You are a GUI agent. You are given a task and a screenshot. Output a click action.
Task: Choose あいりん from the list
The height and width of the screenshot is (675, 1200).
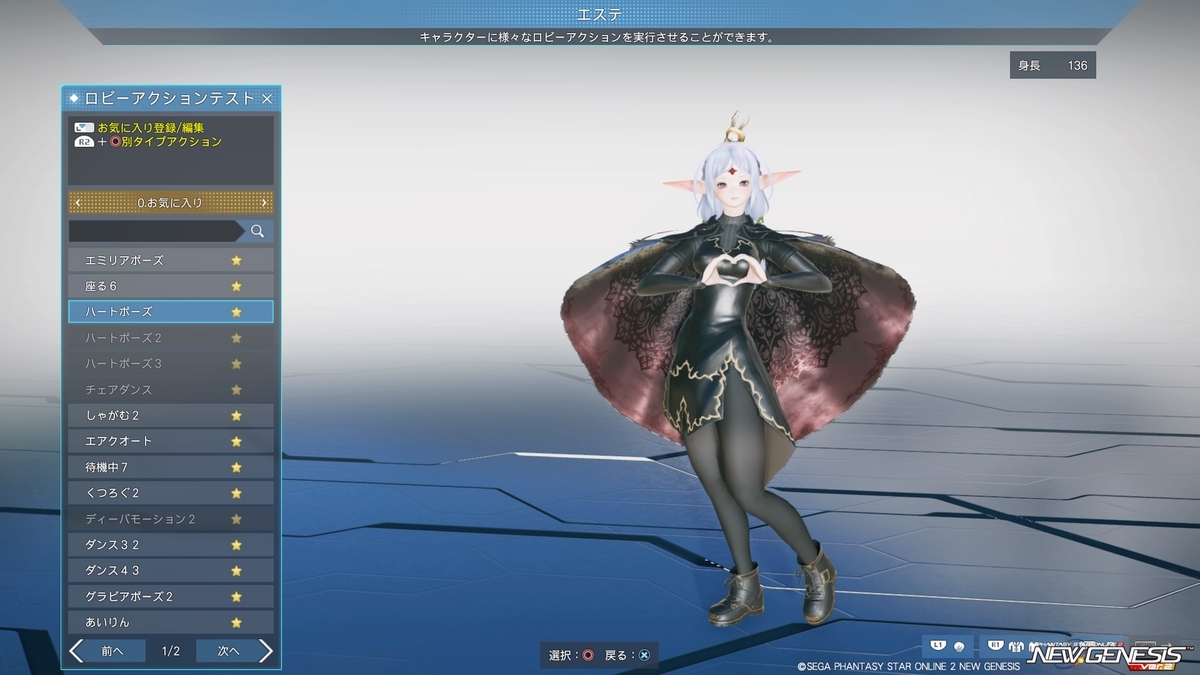(x=170, y=622)
